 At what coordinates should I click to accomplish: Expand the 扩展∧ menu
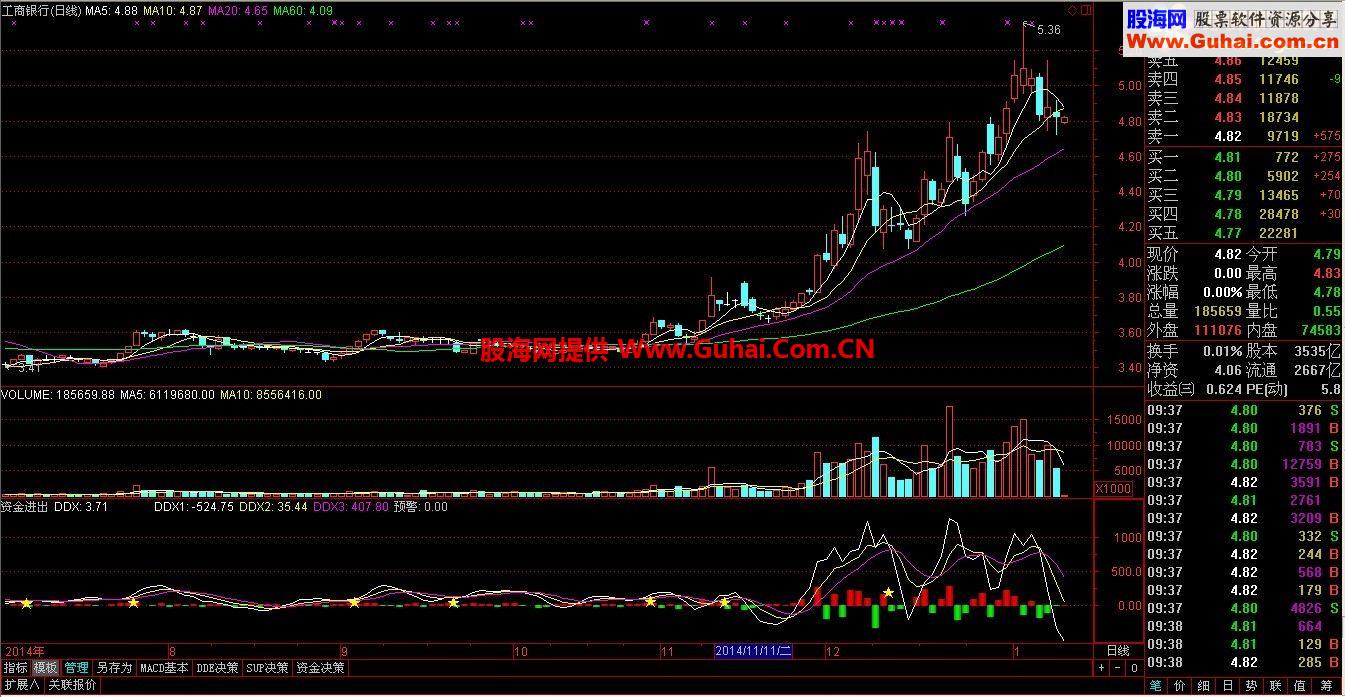click(21, 685)
